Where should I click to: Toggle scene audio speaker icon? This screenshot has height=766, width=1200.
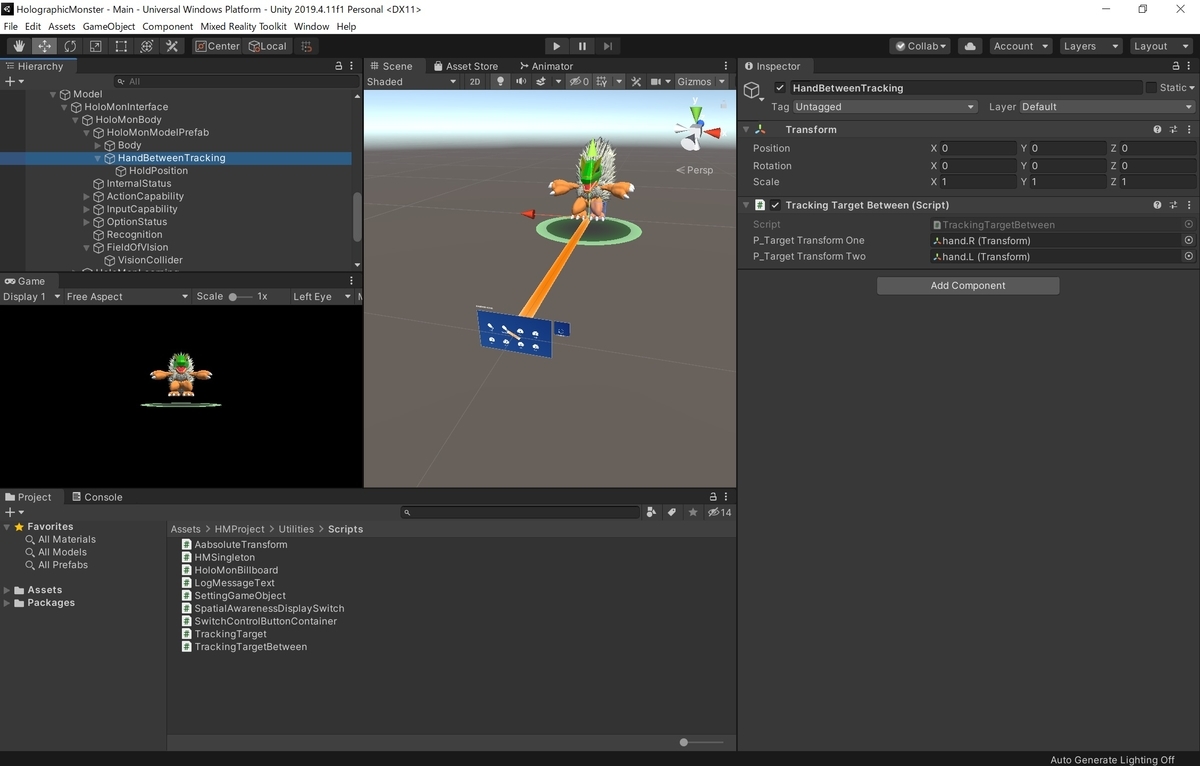(x=521, y=82)
